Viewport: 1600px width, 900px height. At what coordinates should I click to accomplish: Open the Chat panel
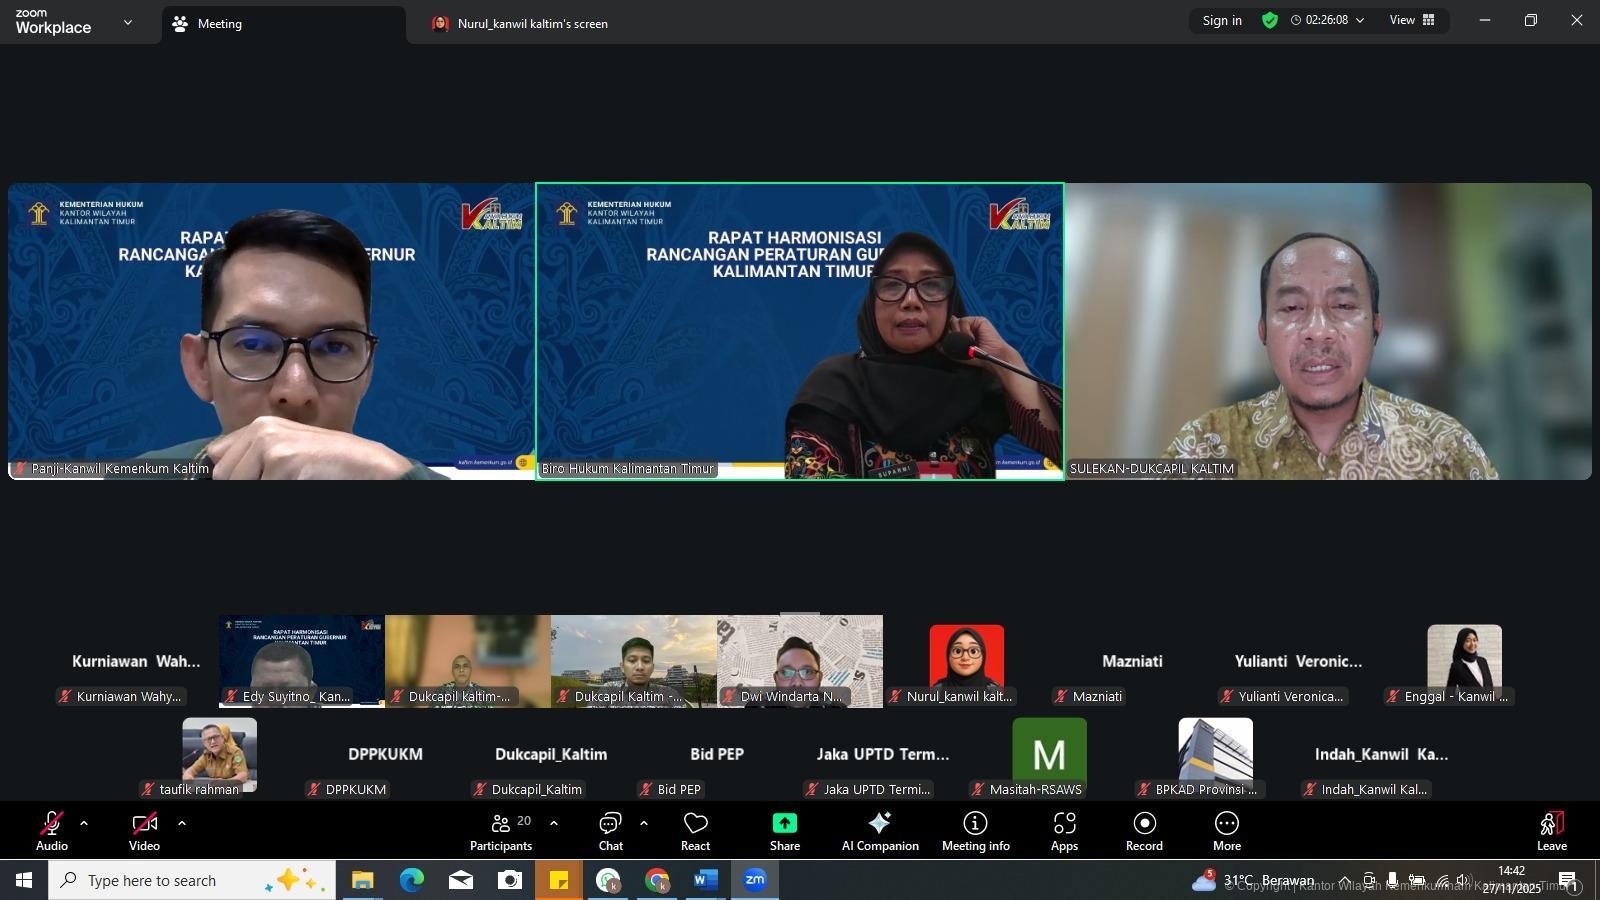[x=610, y=831]
